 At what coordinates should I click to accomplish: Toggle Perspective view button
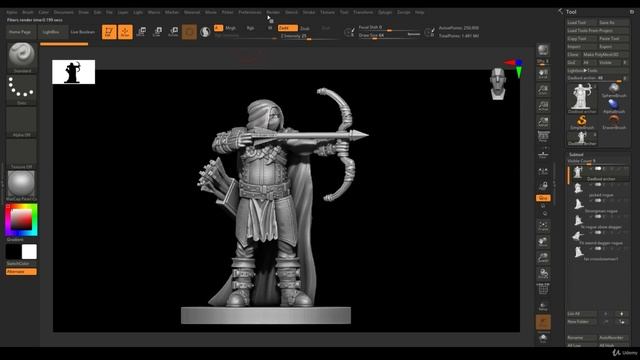point(543,137)
